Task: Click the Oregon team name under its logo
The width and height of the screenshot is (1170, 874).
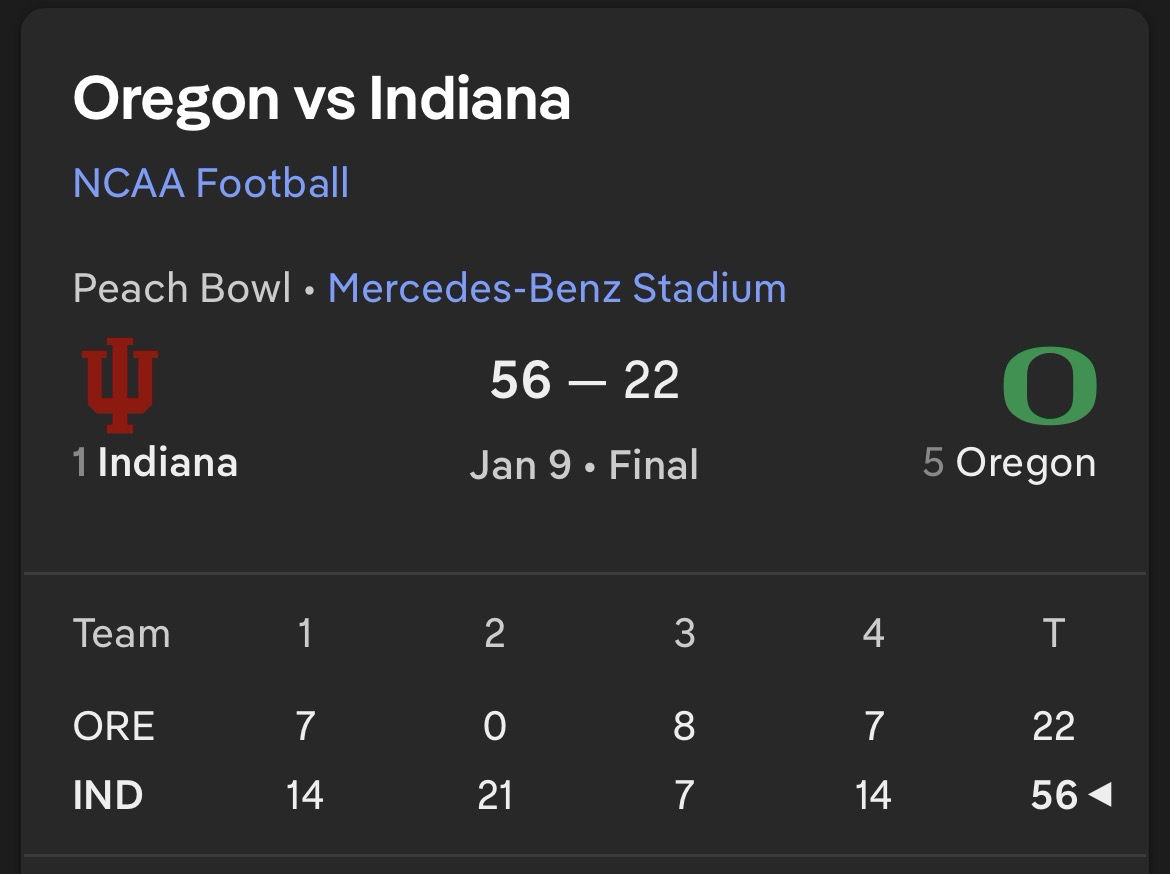Action: (1025, 463)
